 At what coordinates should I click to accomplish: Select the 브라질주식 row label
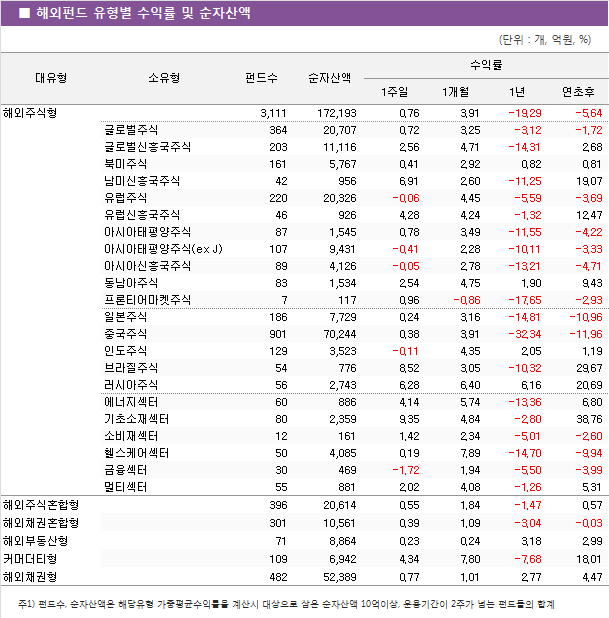point(131,368)
